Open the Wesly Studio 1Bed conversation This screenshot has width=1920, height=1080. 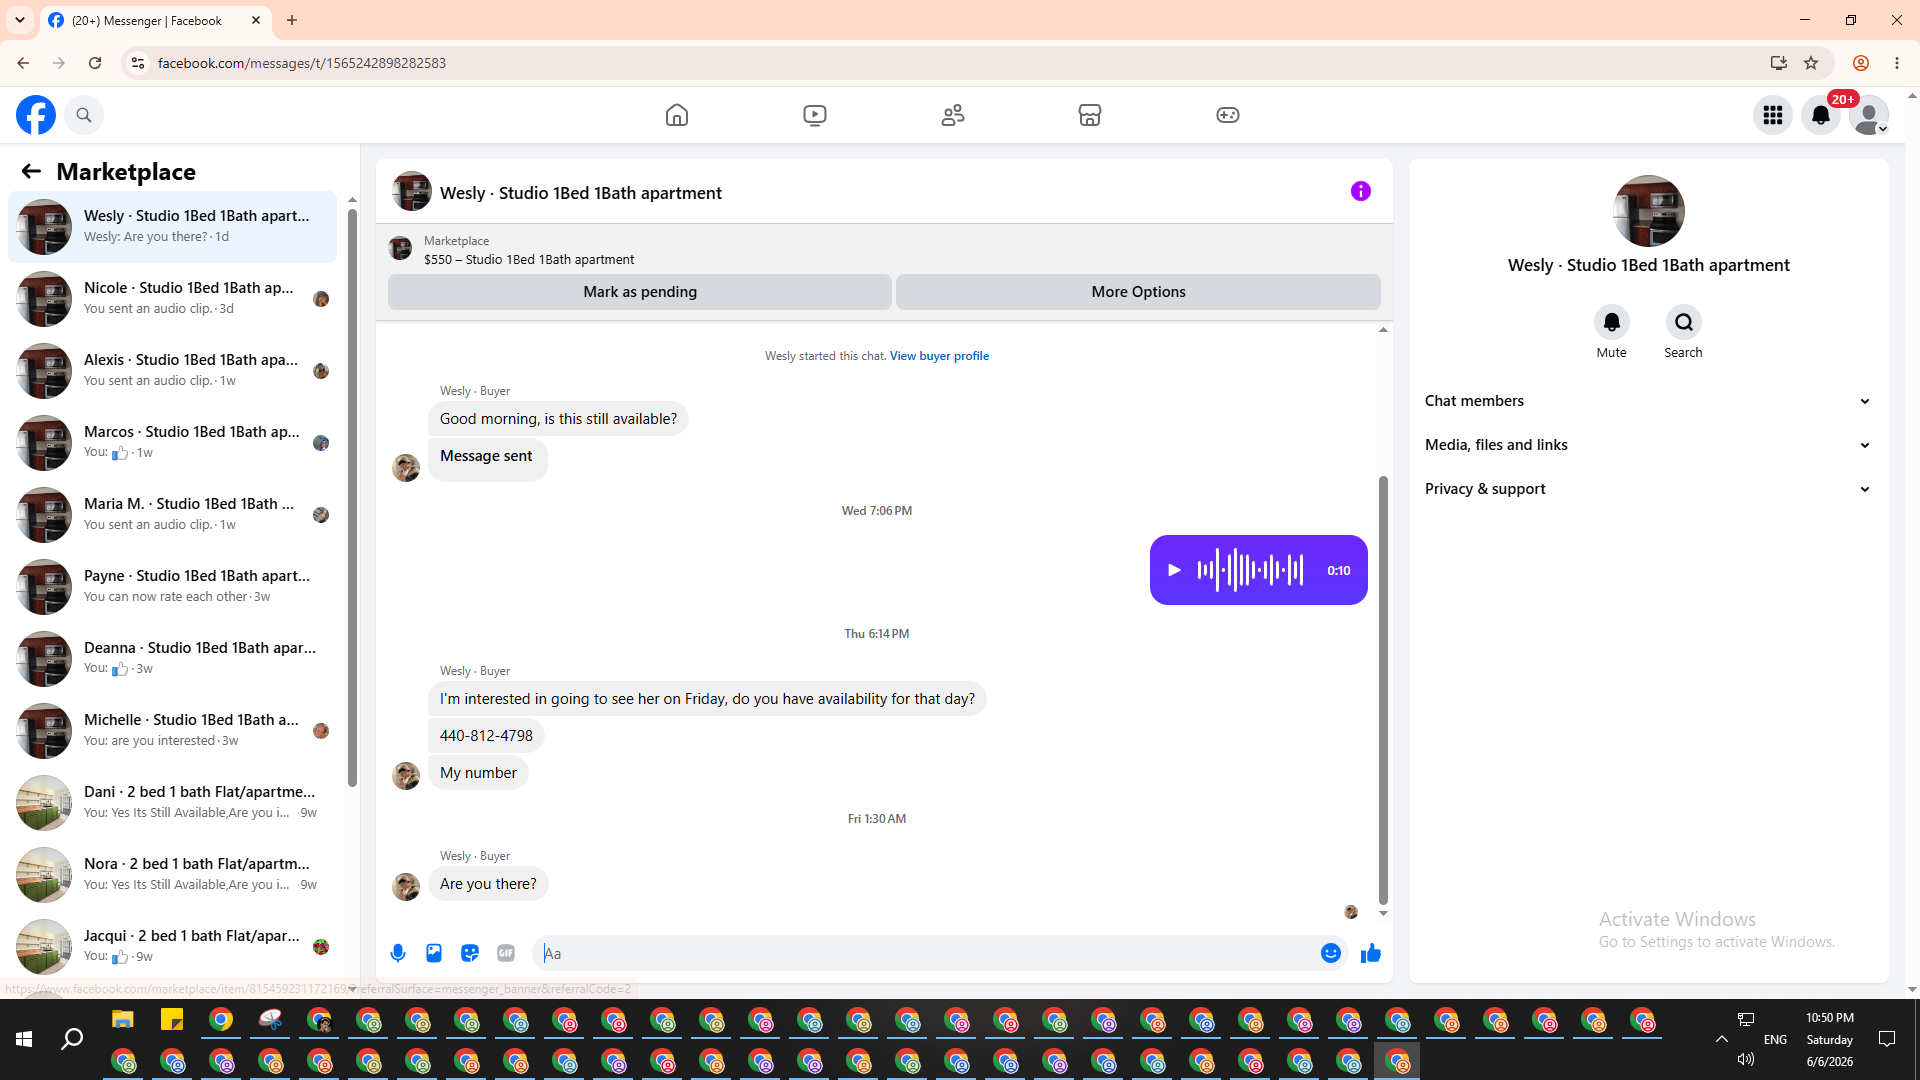tap(172, 227)
